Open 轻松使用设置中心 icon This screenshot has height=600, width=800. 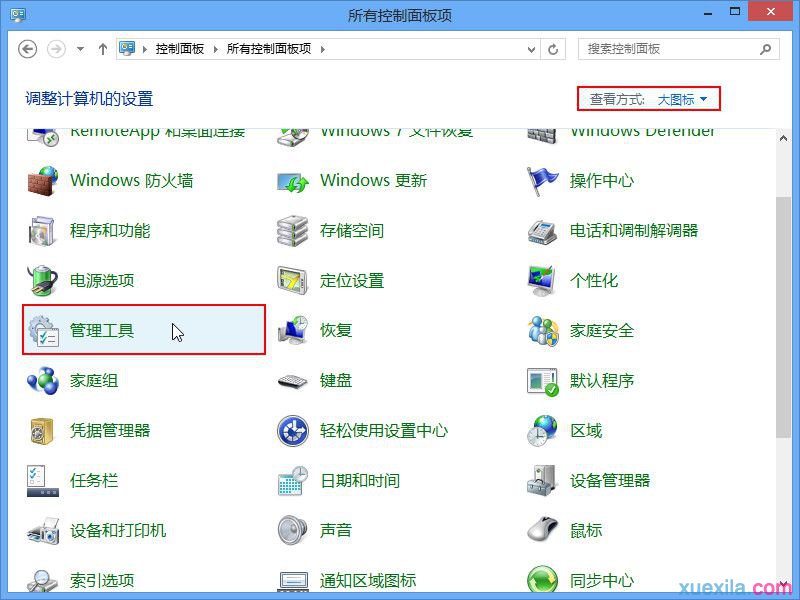293,431
